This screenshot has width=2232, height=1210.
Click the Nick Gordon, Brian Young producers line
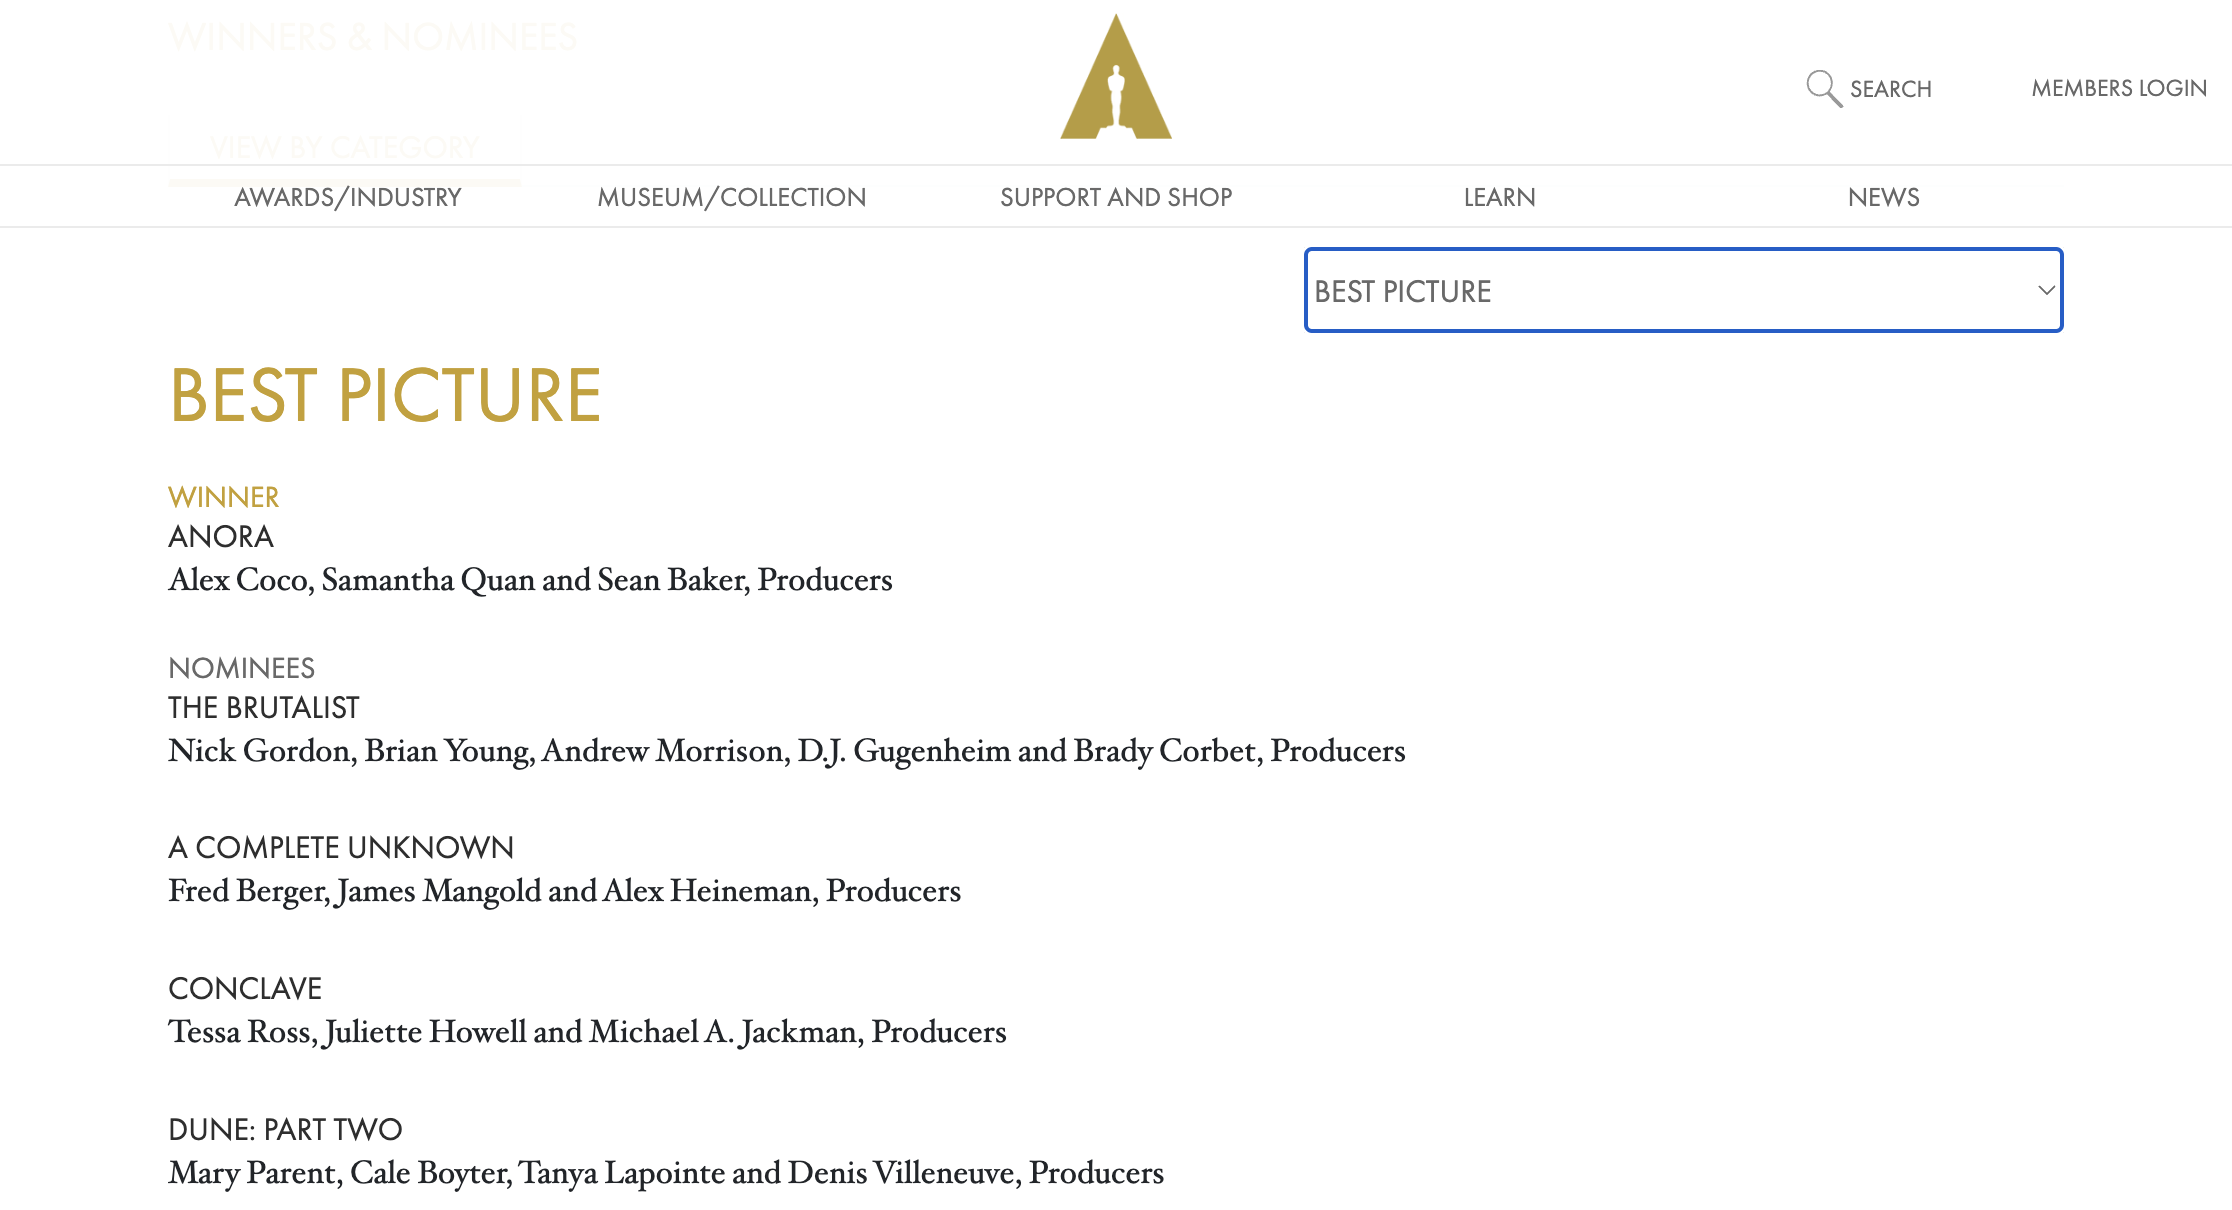[787, 751]
